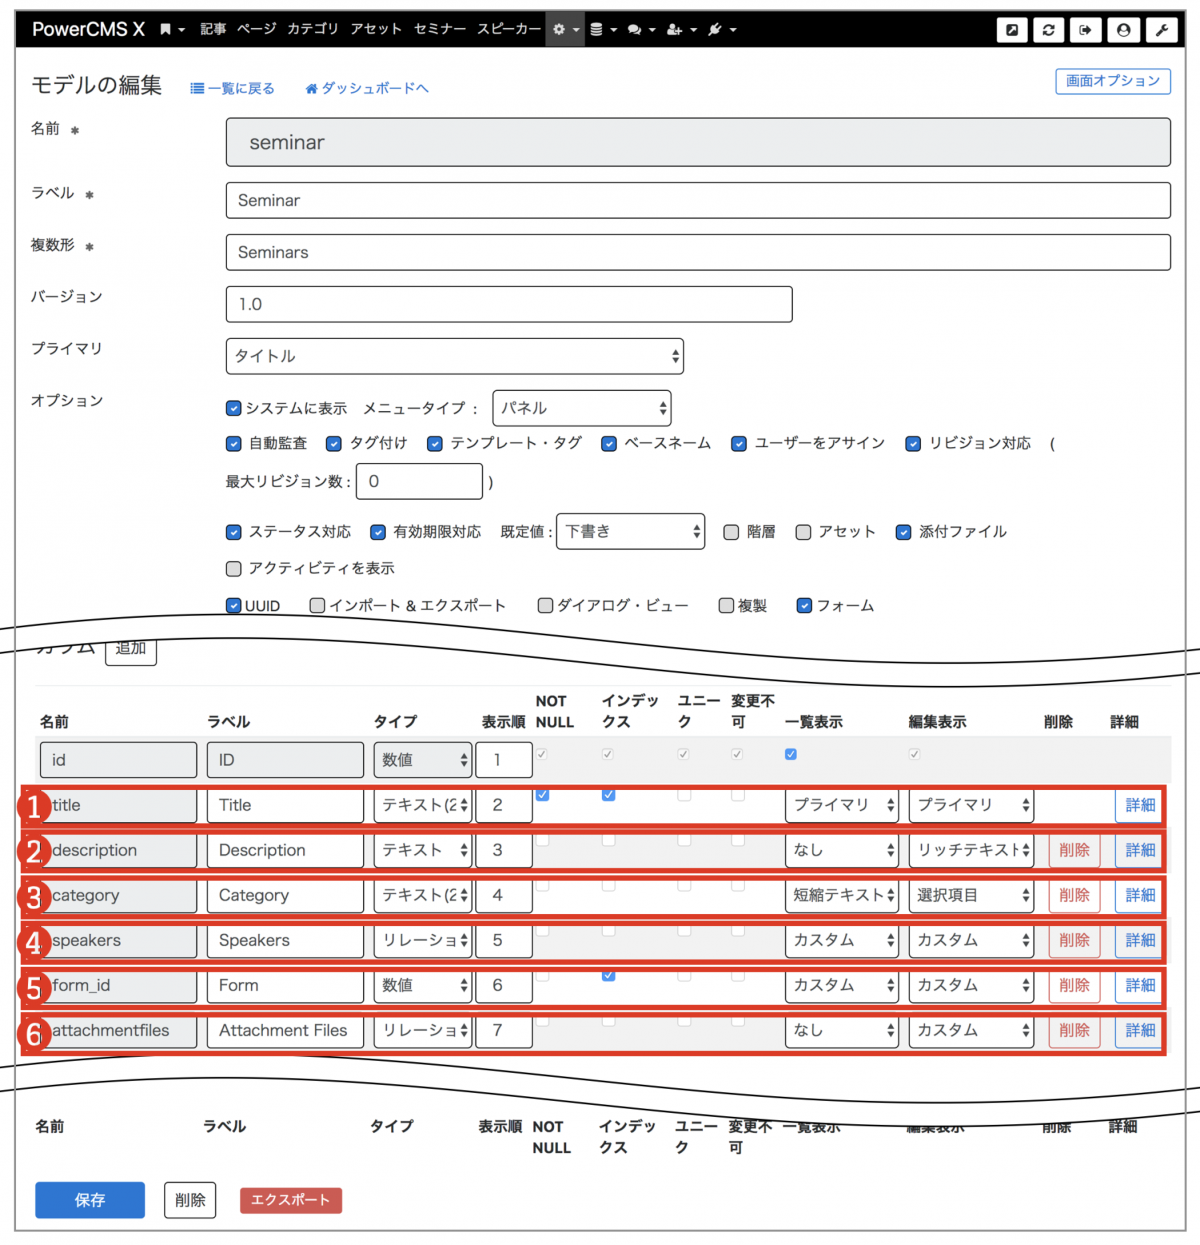Open the 既定値 dropdown showing 下書き

630,531
